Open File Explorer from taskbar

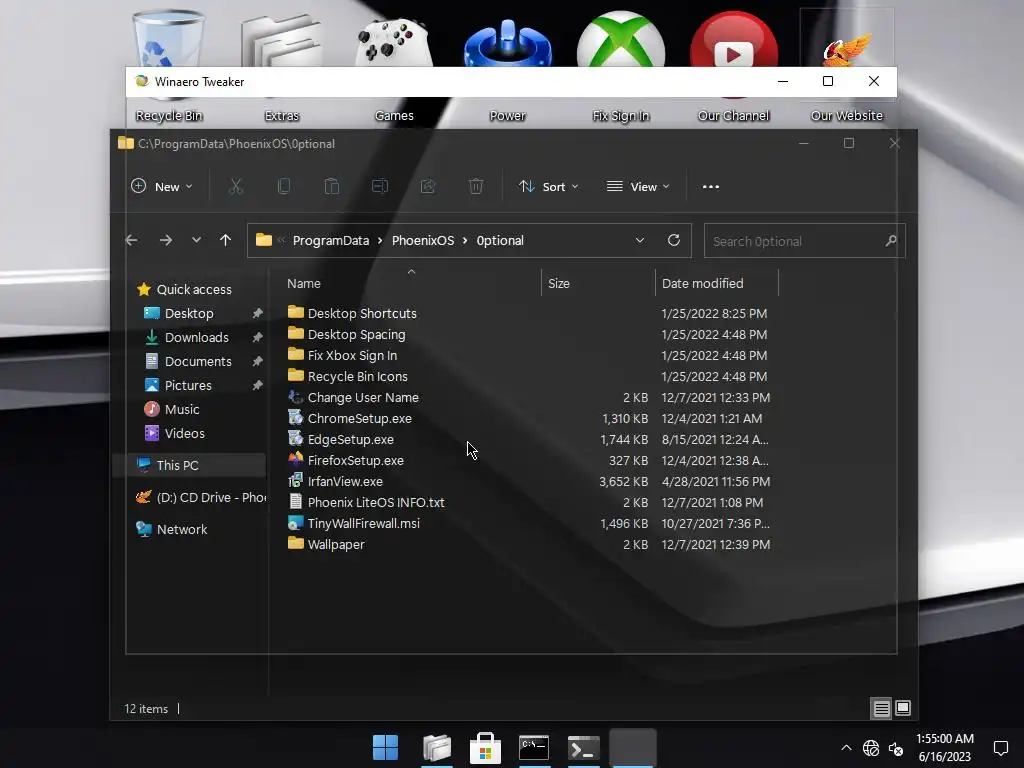[436, 748]
